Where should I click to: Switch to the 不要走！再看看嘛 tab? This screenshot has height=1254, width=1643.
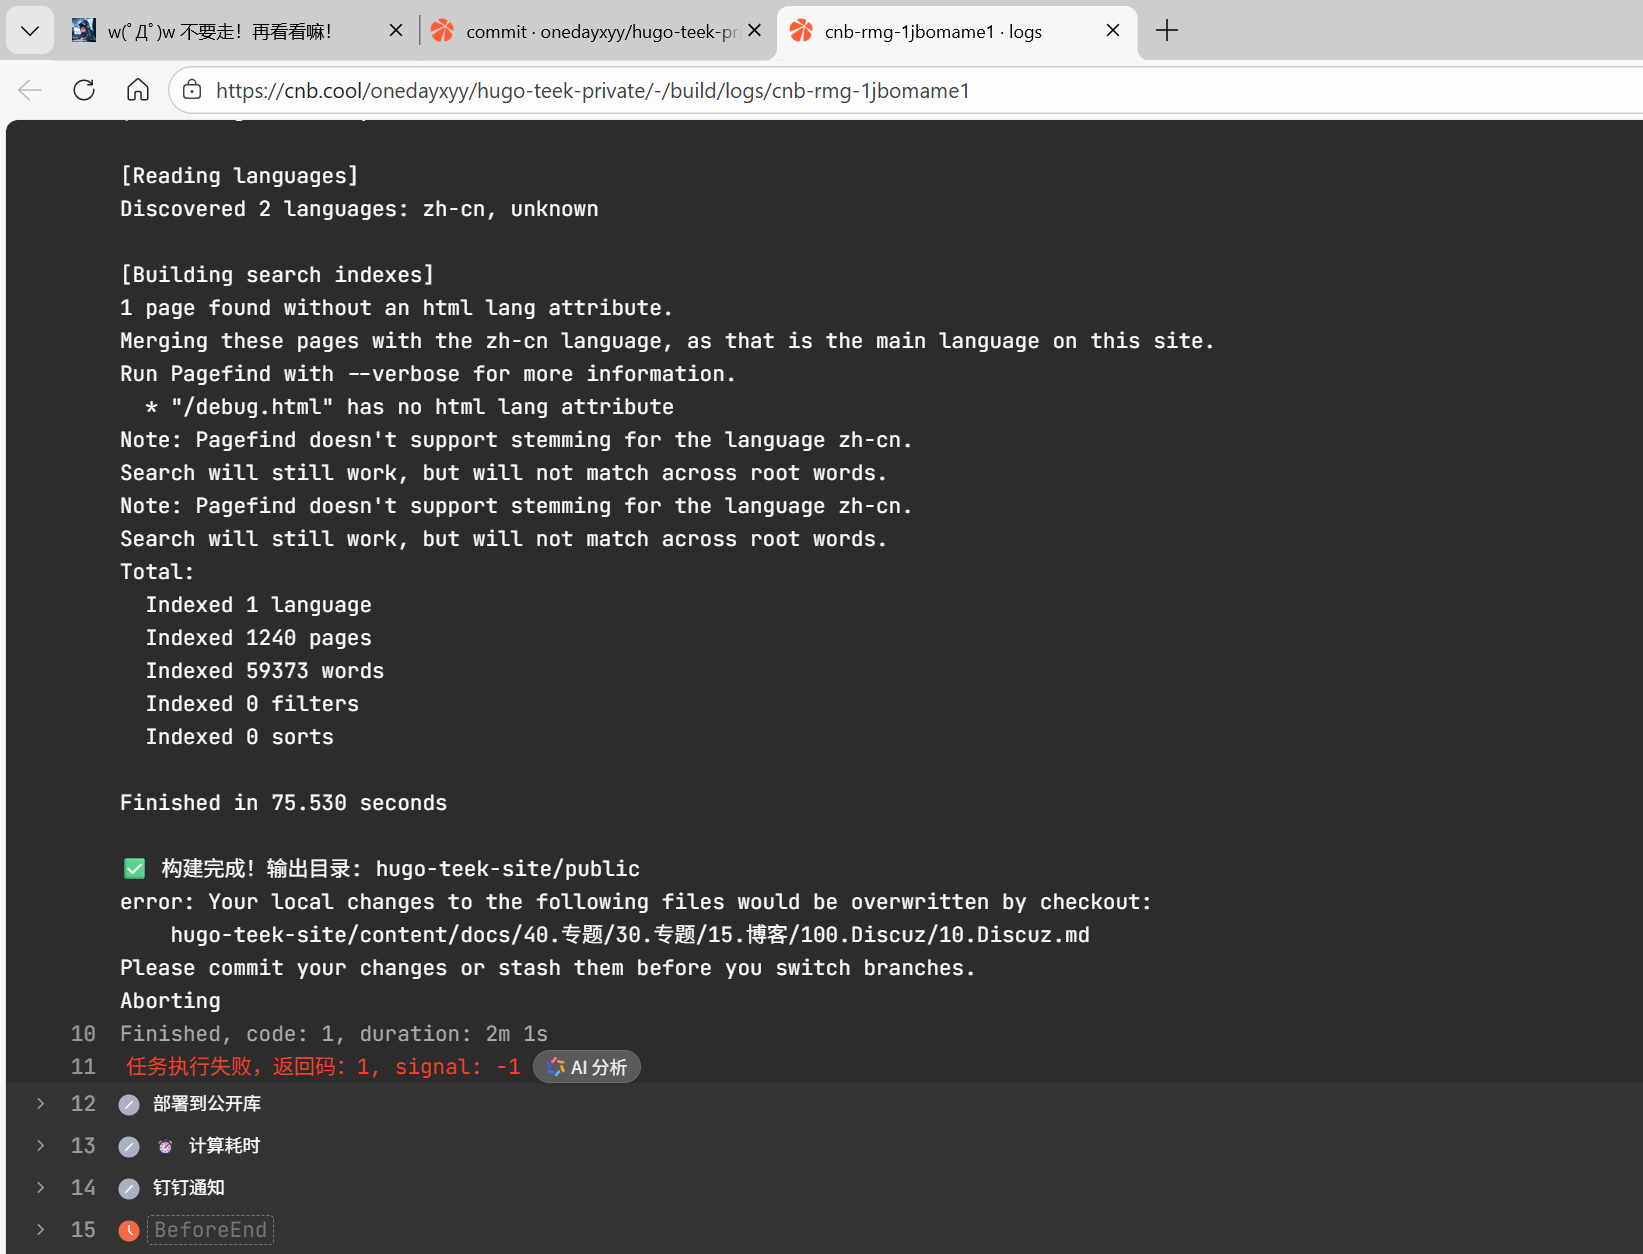point(220,31)
